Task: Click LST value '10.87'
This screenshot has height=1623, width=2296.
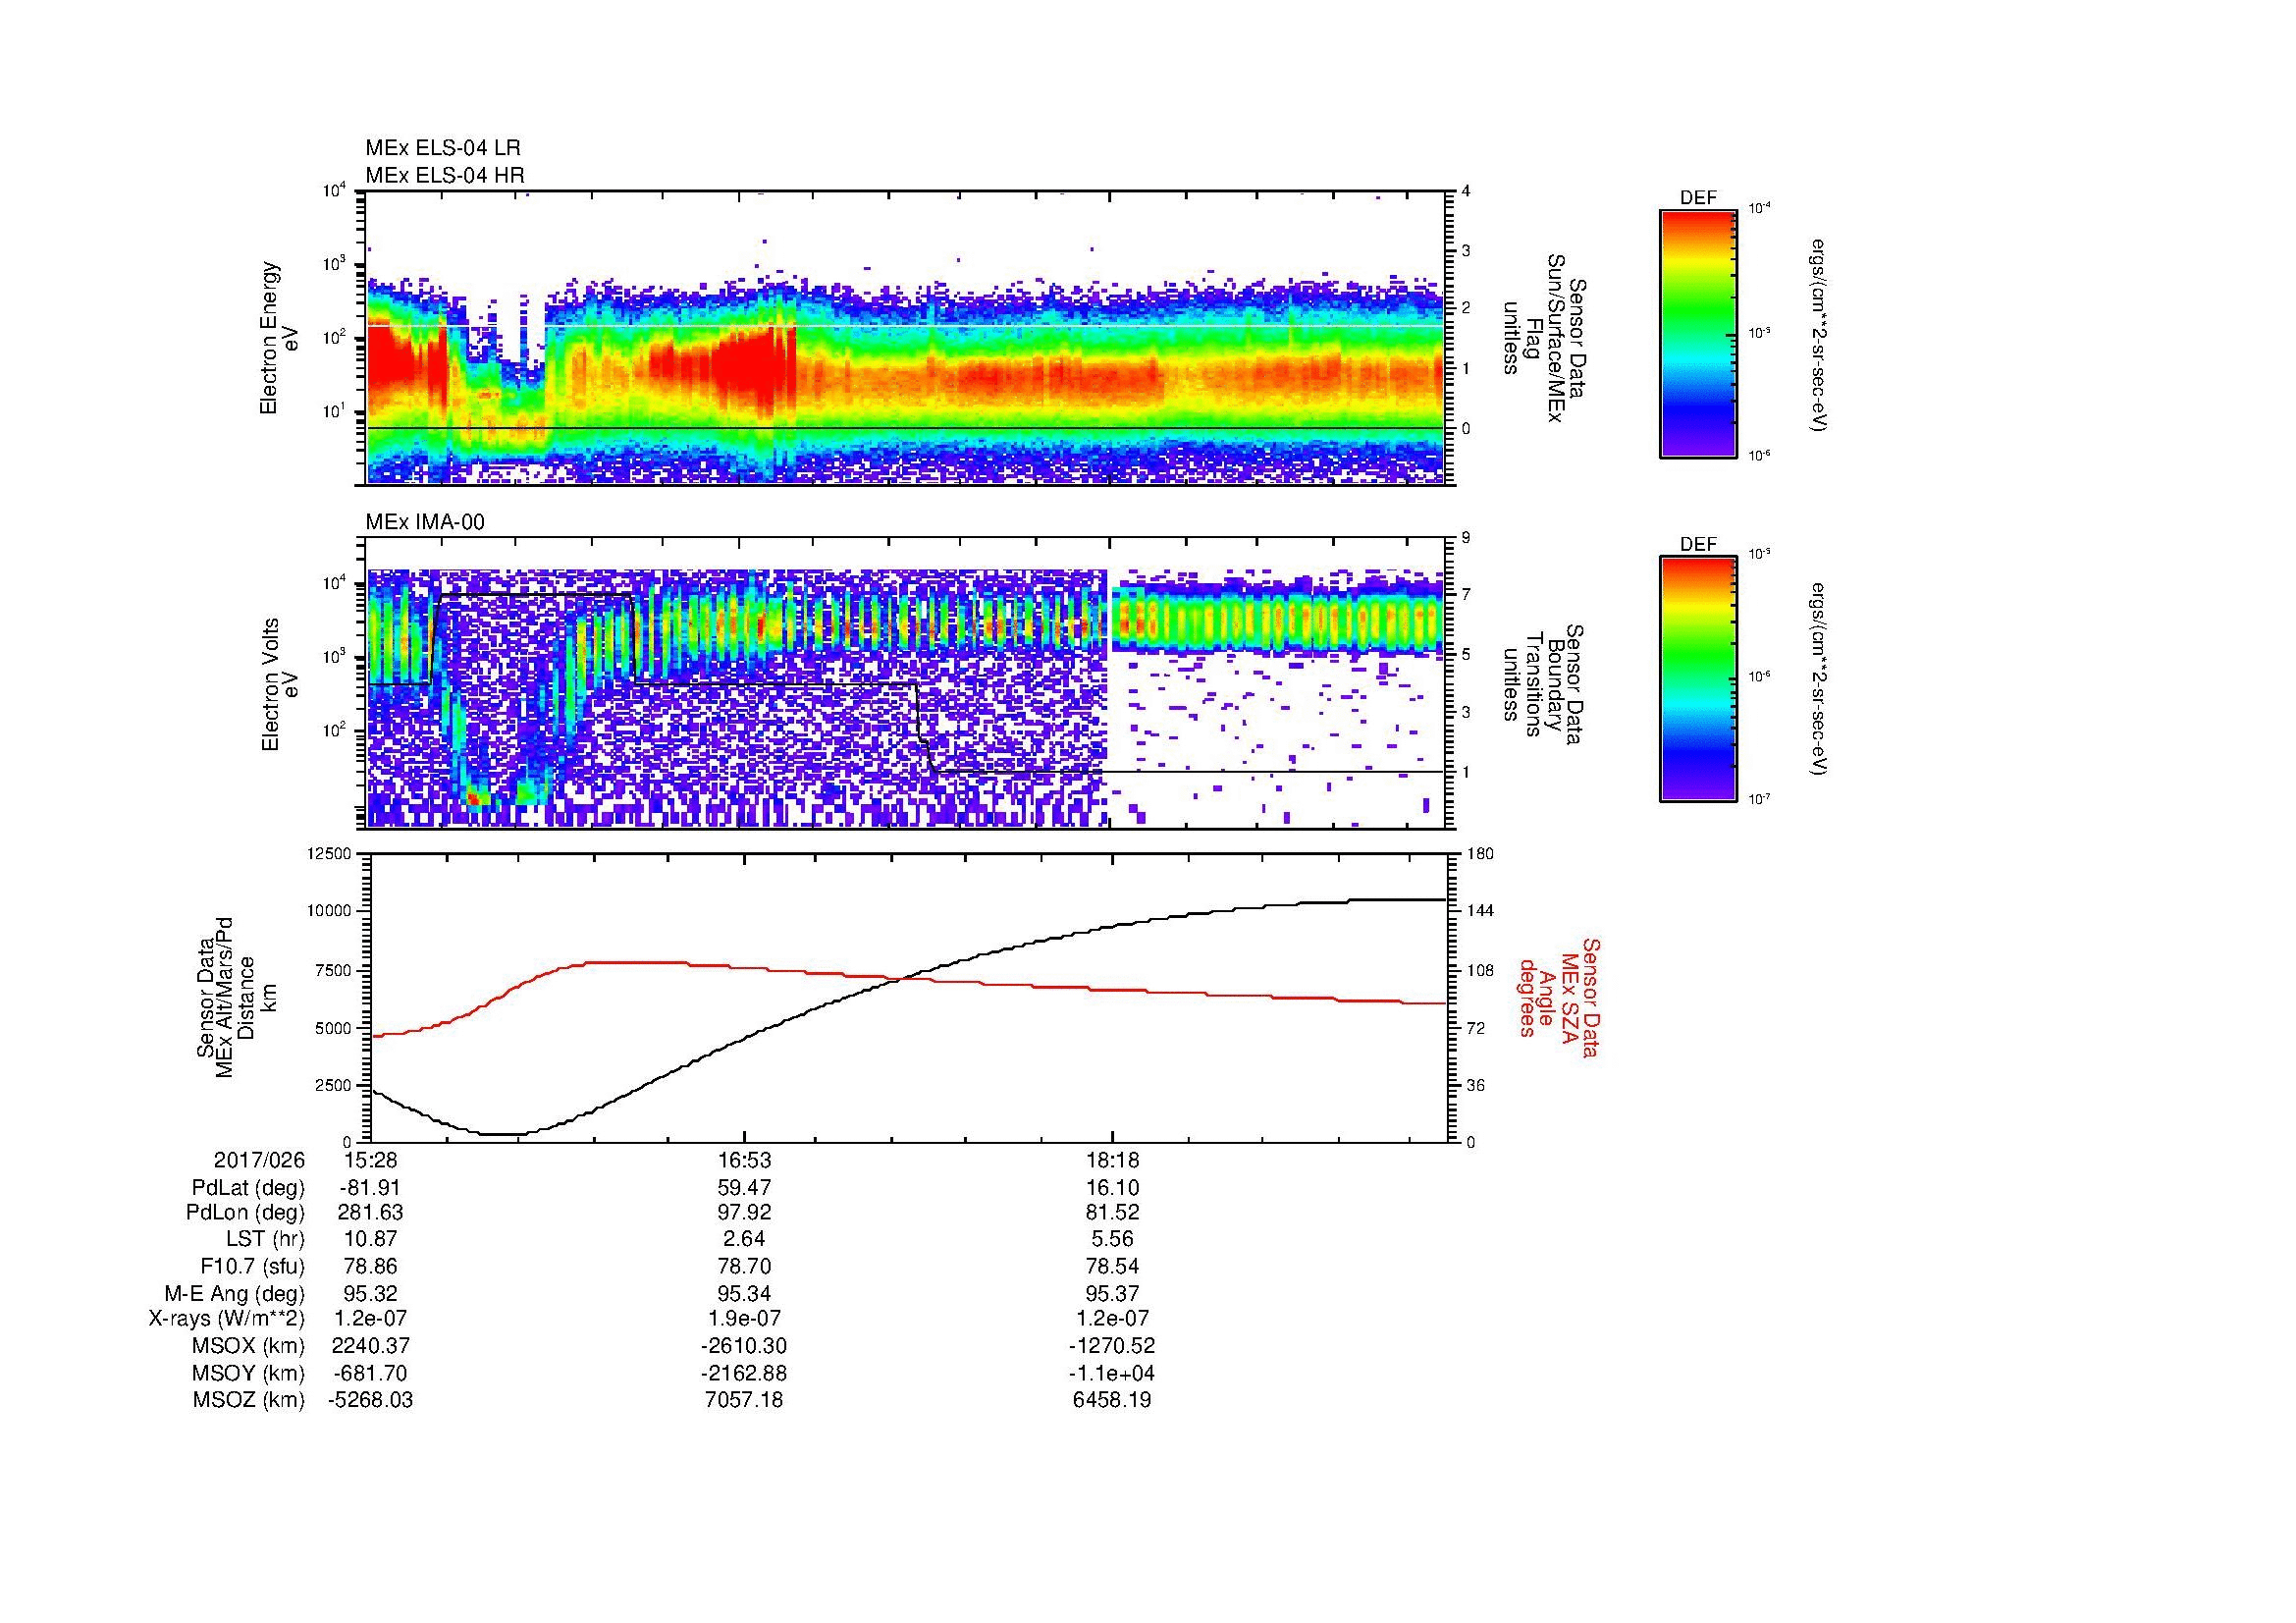Action: (371, 1239)
